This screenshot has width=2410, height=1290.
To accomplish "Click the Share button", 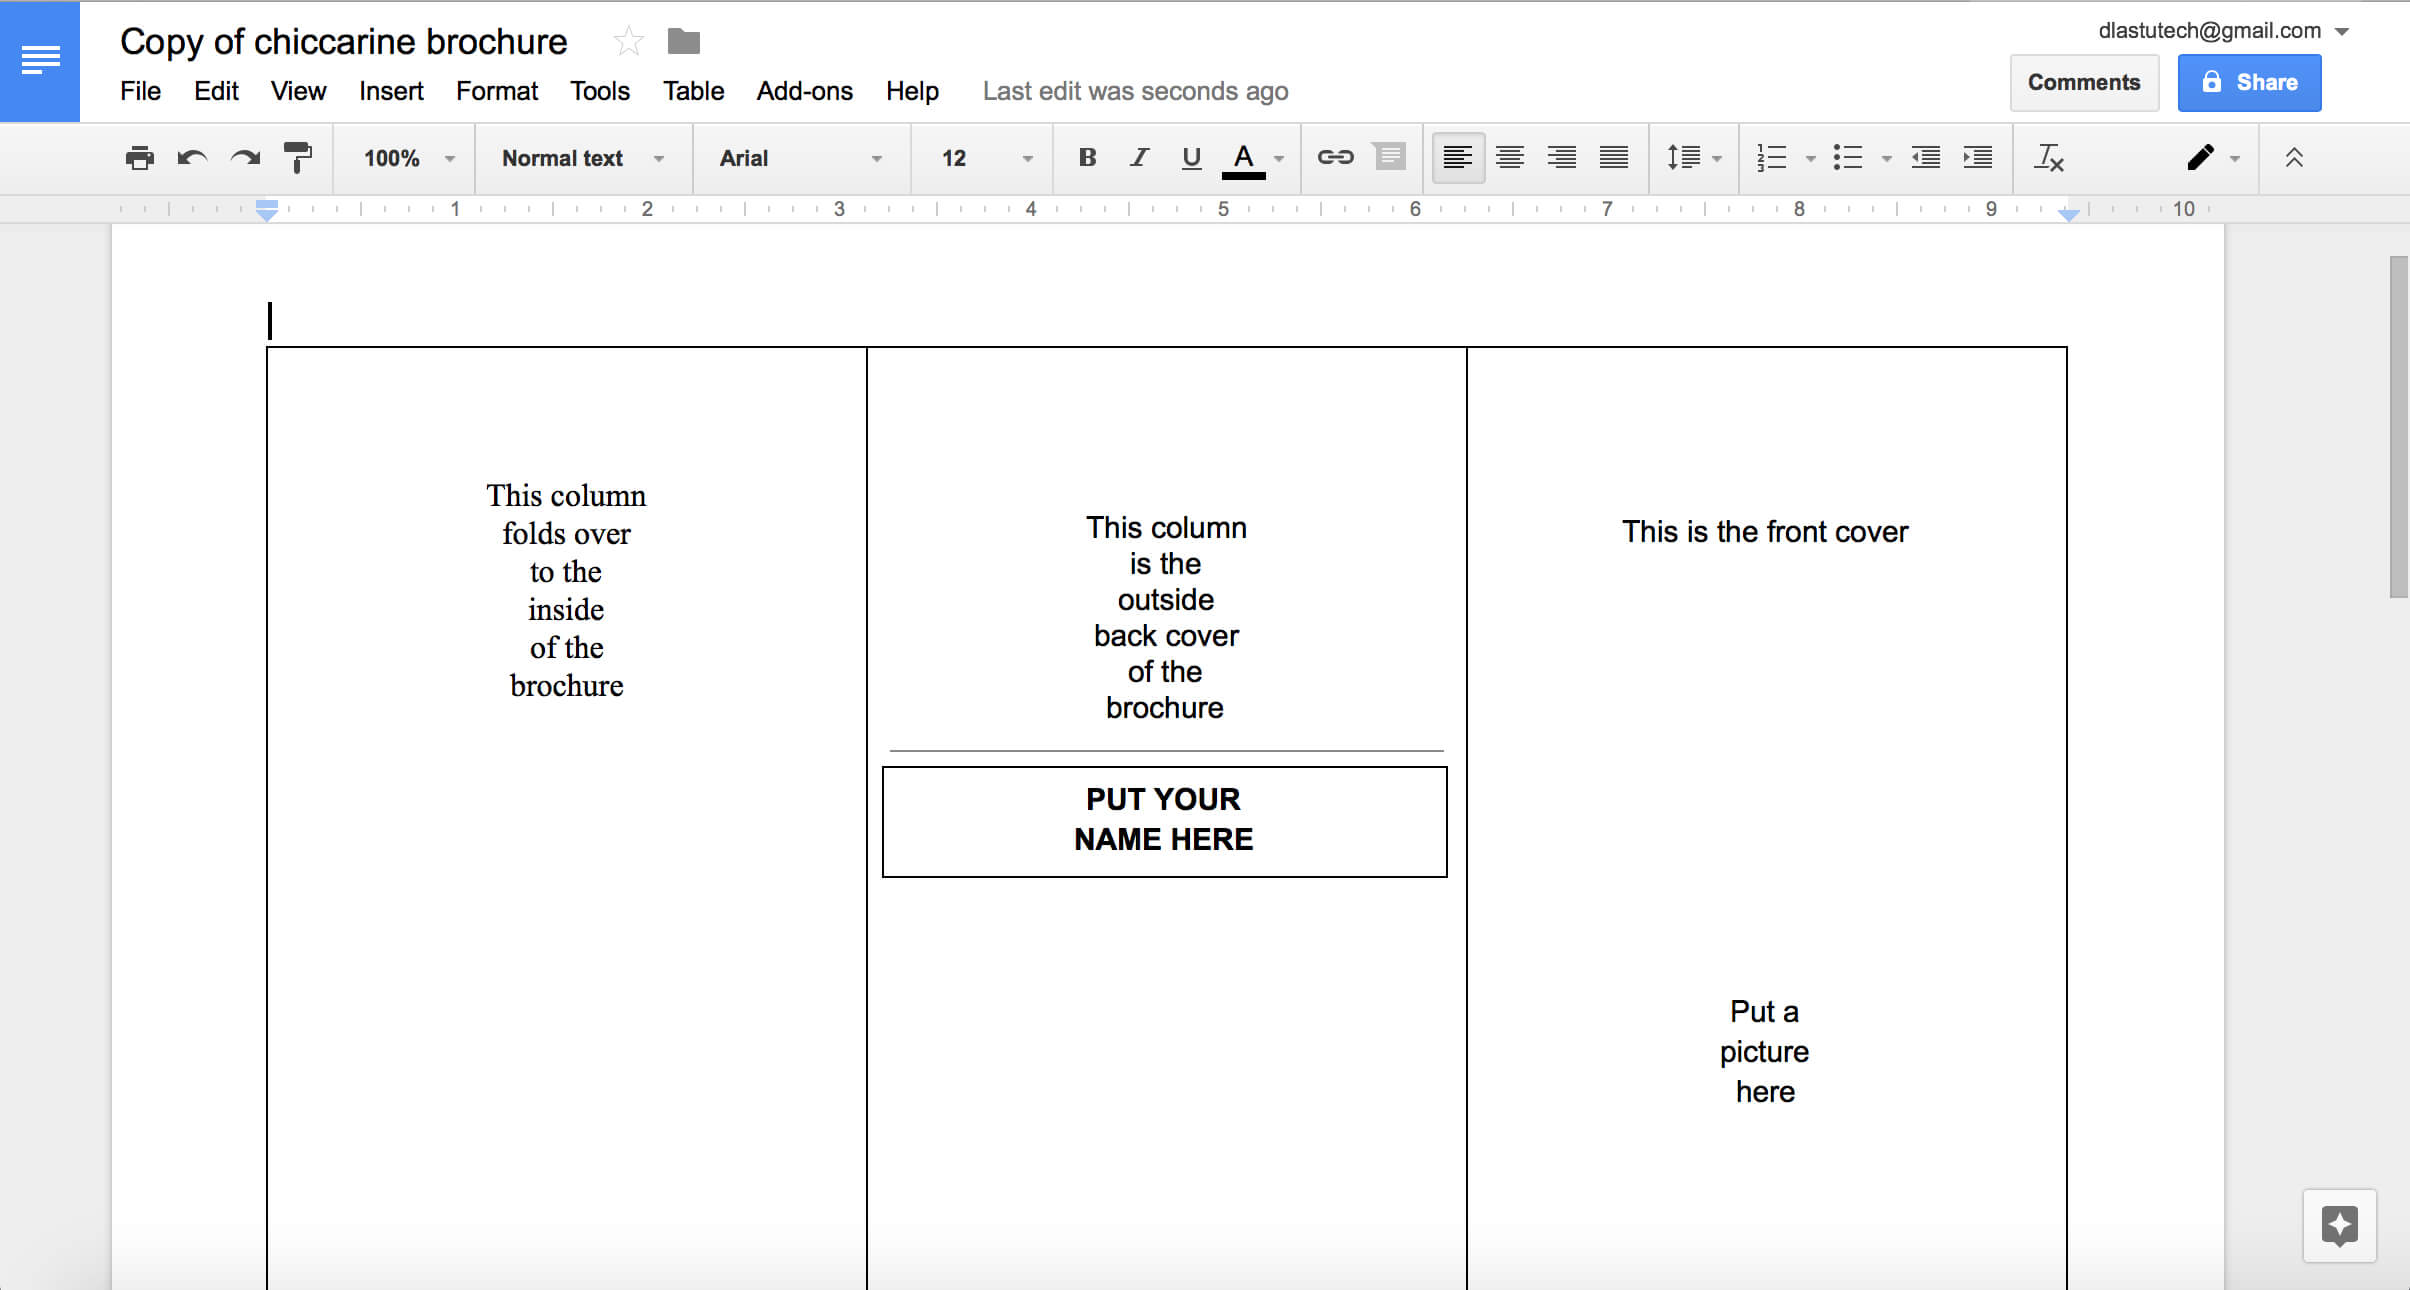I will (x=2247, y=81).
